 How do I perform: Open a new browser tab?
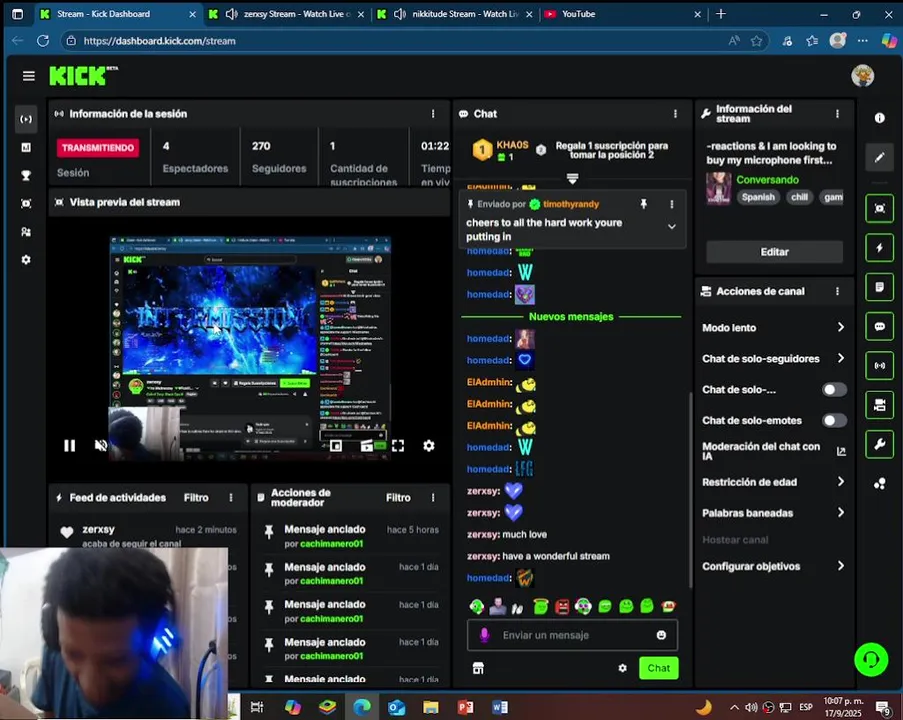click(720, 14)
